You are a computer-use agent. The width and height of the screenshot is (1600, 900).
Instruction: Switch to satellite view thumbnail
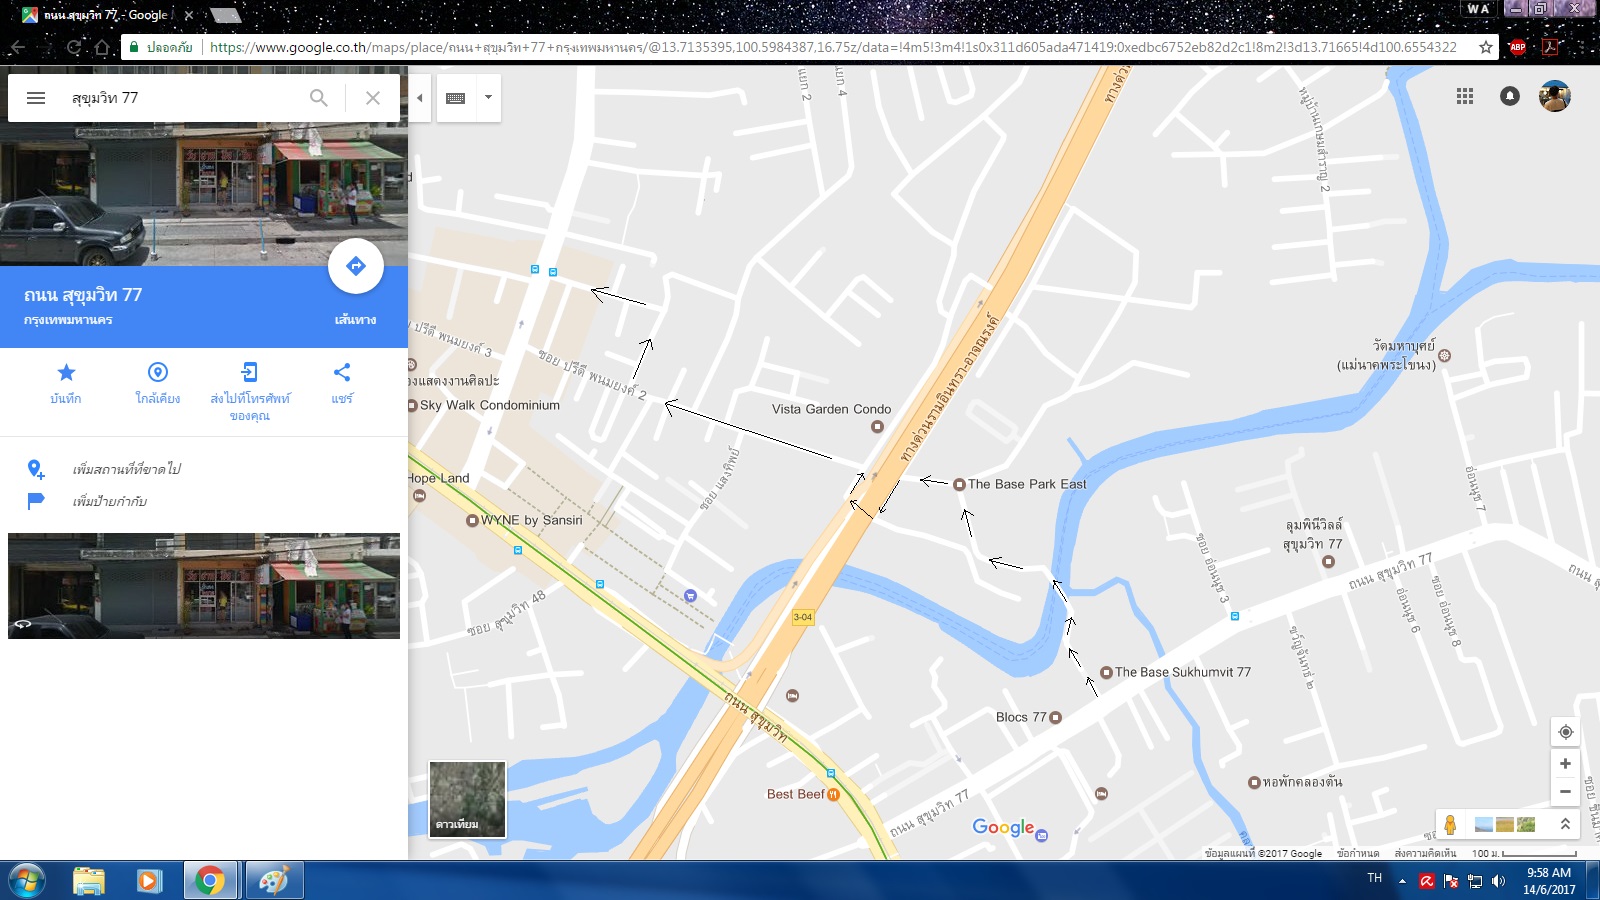coord(467,799)
